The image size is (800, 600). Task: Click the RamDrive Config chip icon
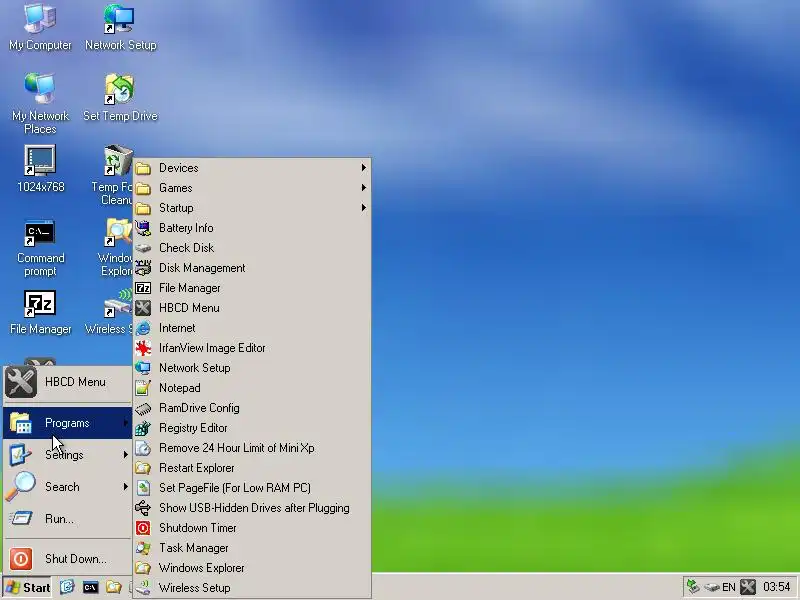tap(143, 408)
